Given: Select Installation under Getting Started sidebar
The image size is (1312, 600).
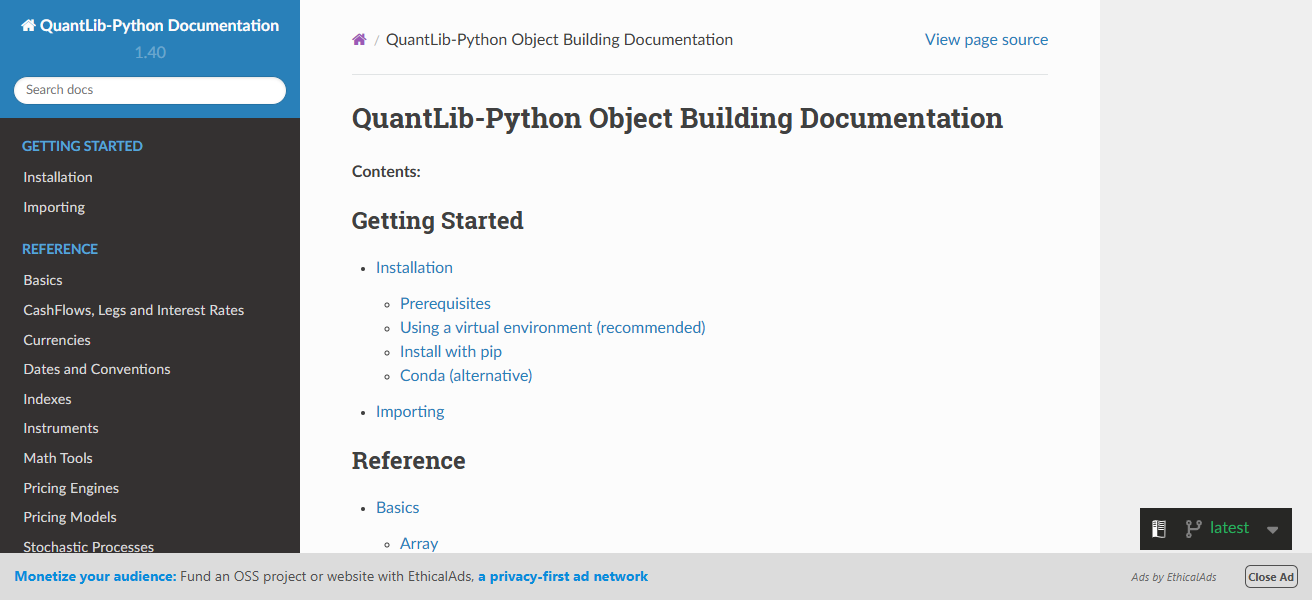Looking at the screenshot, I should coord(57,176).
